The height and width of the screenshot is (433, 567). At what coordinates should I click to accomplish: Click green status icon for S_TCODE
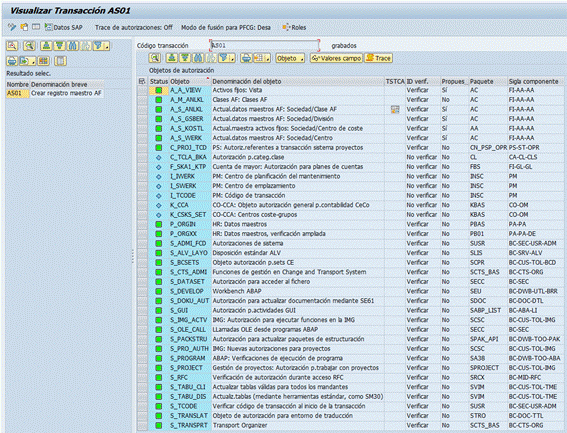tap(158, 406)
